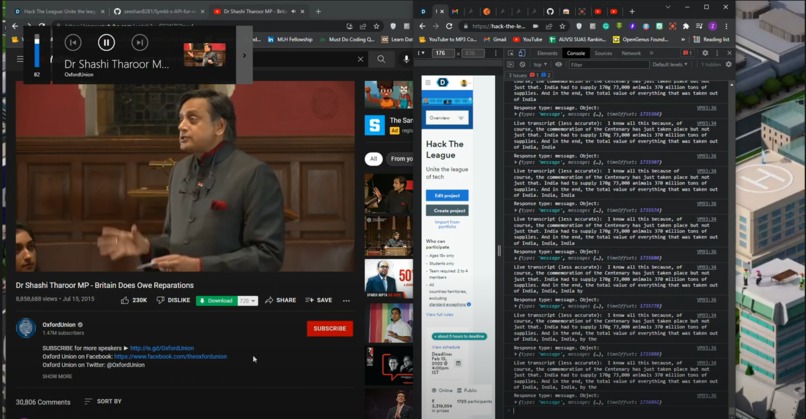This screenshot has height=419, width=806.
Task: Click the red error count badge
Action: [x=687, y=53]
